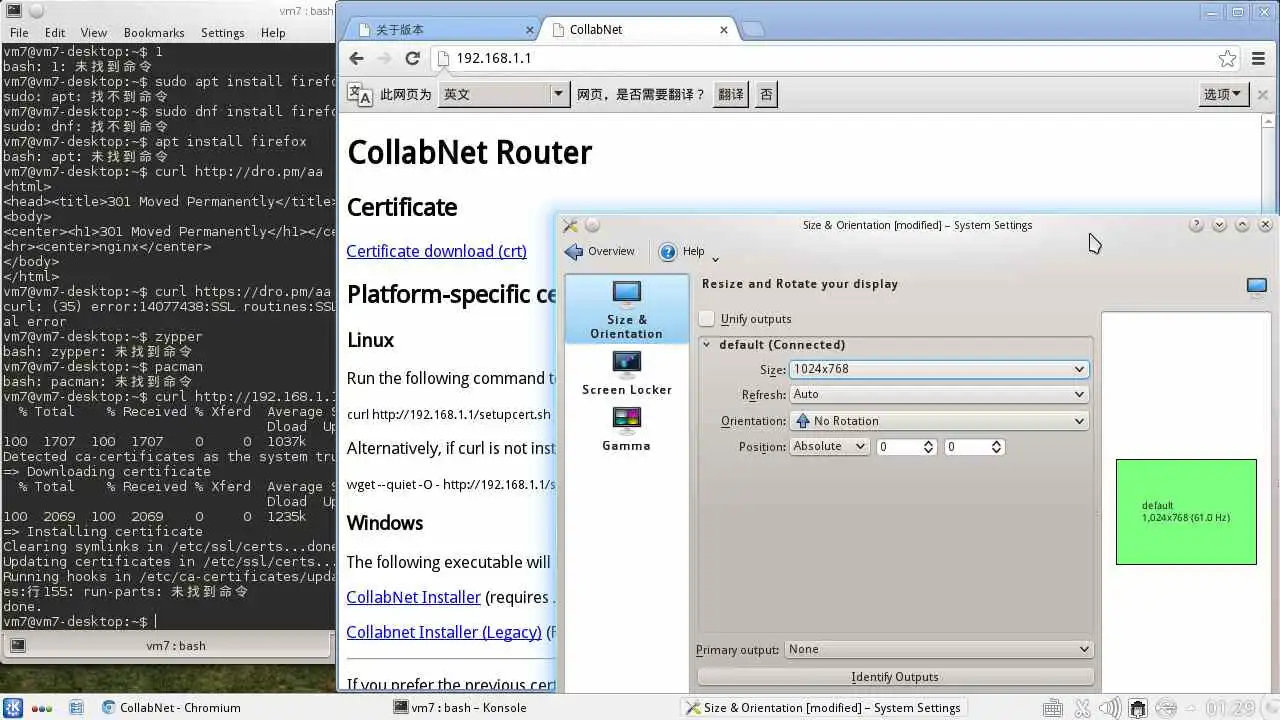Screen dimensions: 1280x720
Task: Open the translate language dropdown 英文
Action: click(505, 94)
